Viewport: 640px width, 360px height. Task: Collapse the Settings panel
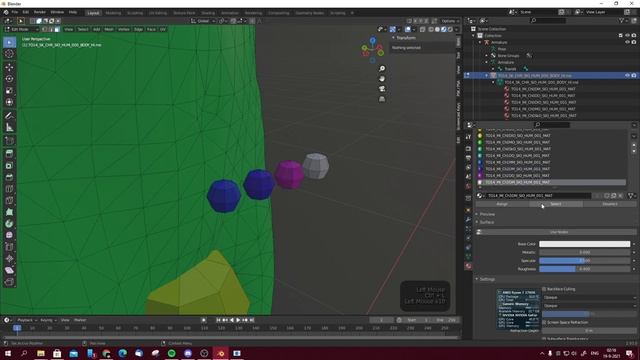click(477, 279)
